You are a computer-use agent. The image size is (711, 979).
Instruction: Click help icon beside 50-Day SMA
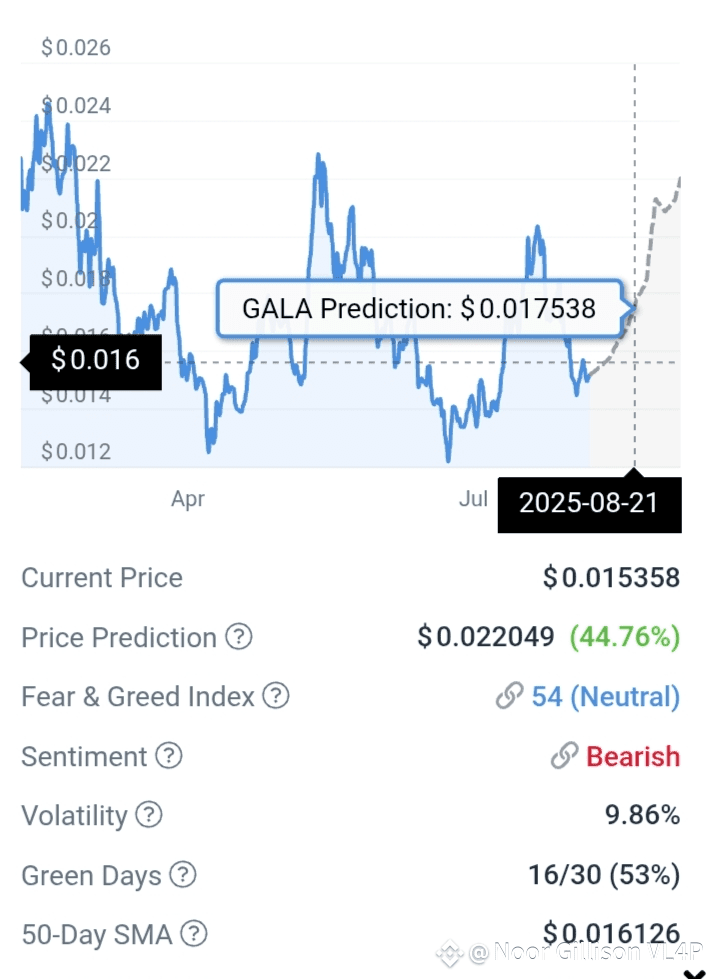tap(194, 934)
